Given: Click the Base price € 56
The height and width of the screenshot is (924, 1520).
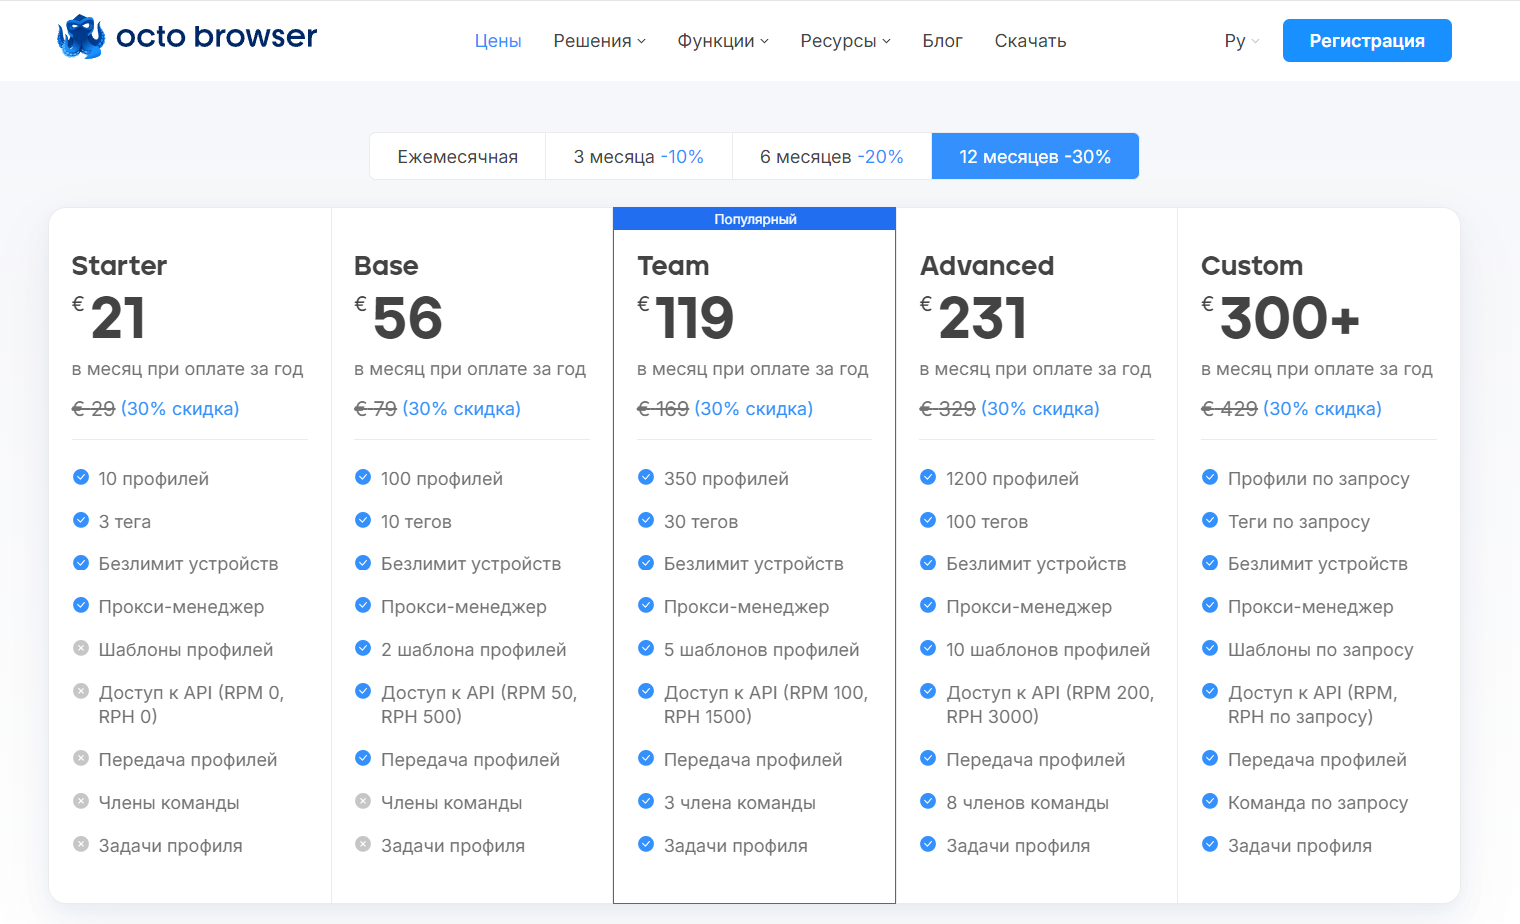Looking at the screenshot, I should click(x=398, y=318).
